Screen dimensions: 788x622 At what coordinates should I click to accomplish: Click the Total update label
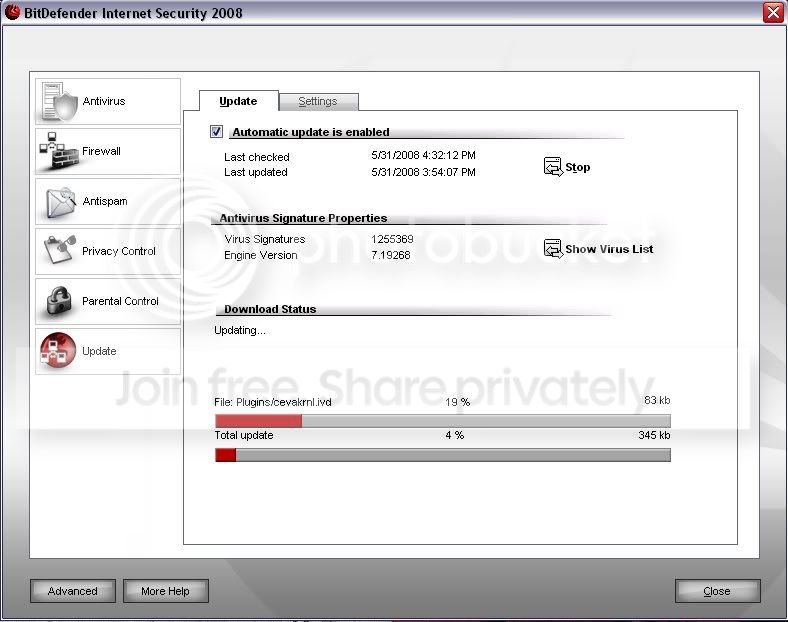point(244,435)
